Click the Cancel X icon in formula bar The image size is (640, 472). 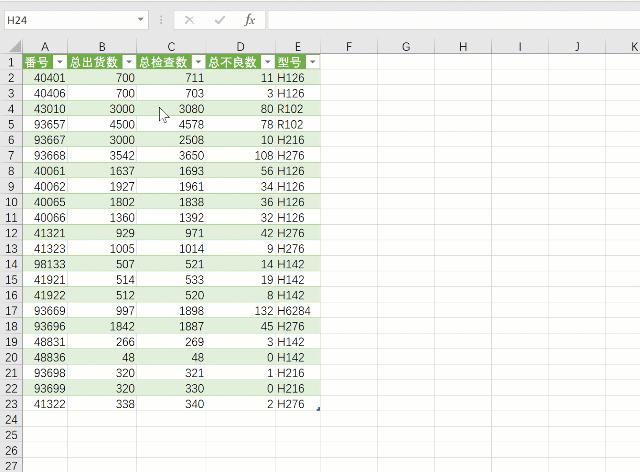pos(189,20)
